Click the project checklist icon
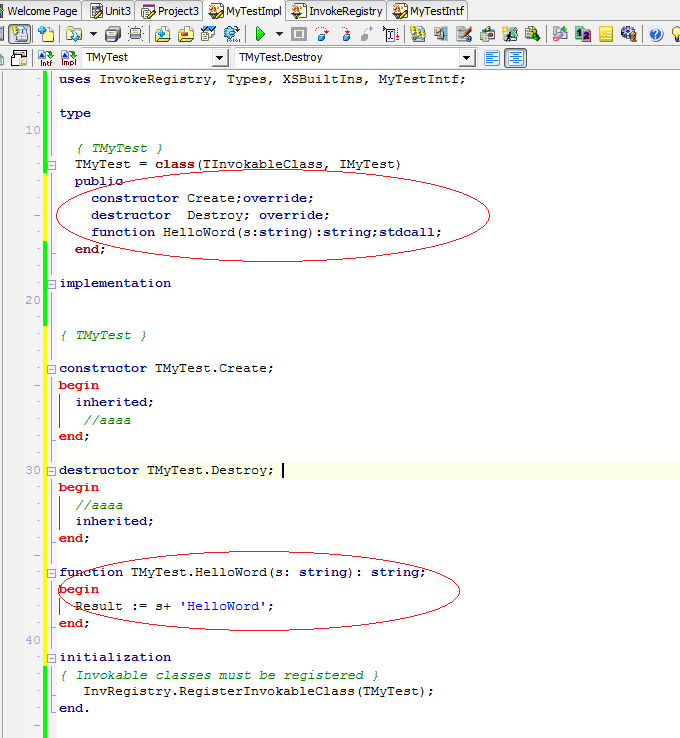 (x=208, y=34)
